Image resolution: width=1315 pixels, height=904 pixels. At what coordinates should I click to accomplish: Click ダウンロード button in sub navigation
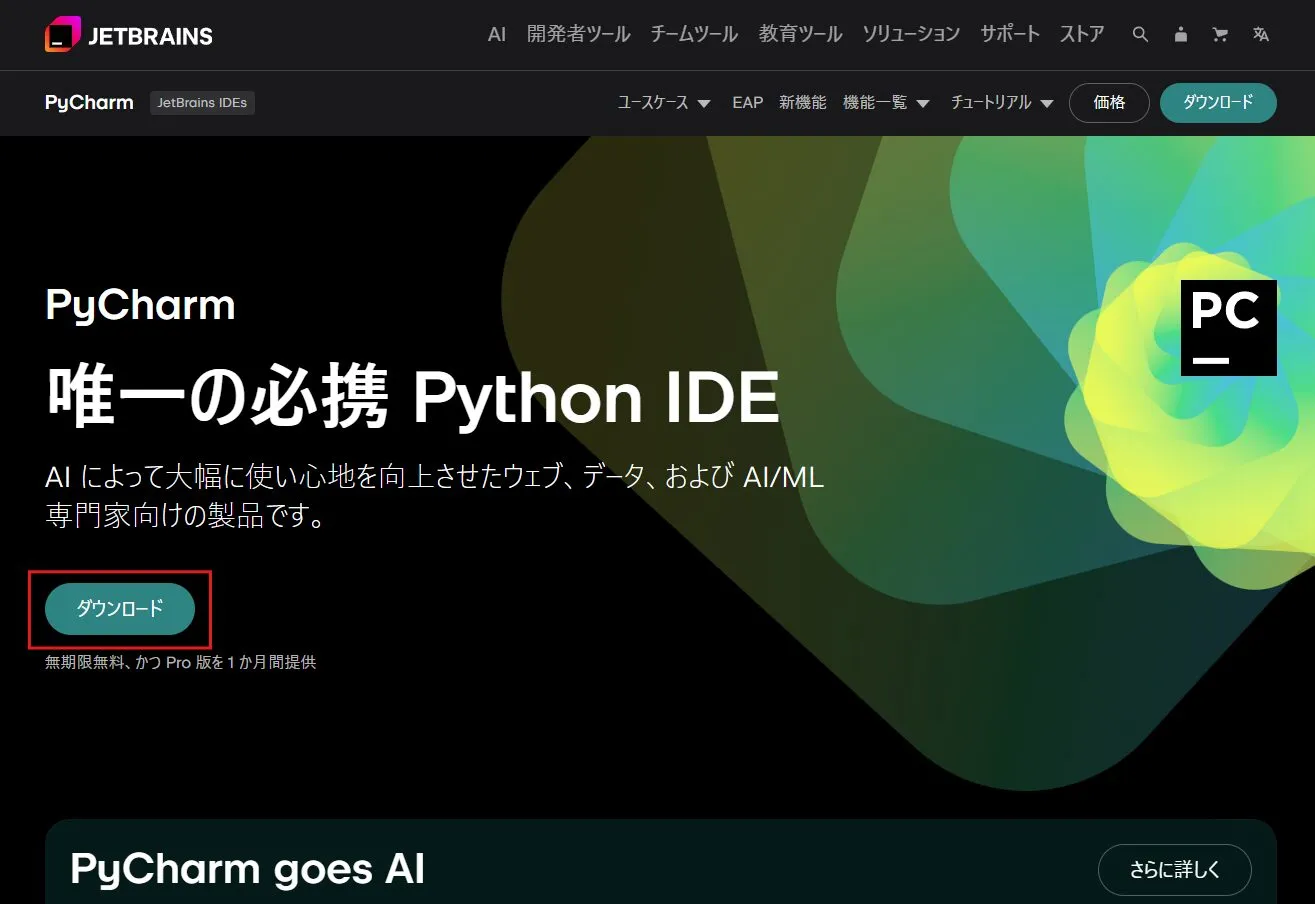pos(1218,102)
